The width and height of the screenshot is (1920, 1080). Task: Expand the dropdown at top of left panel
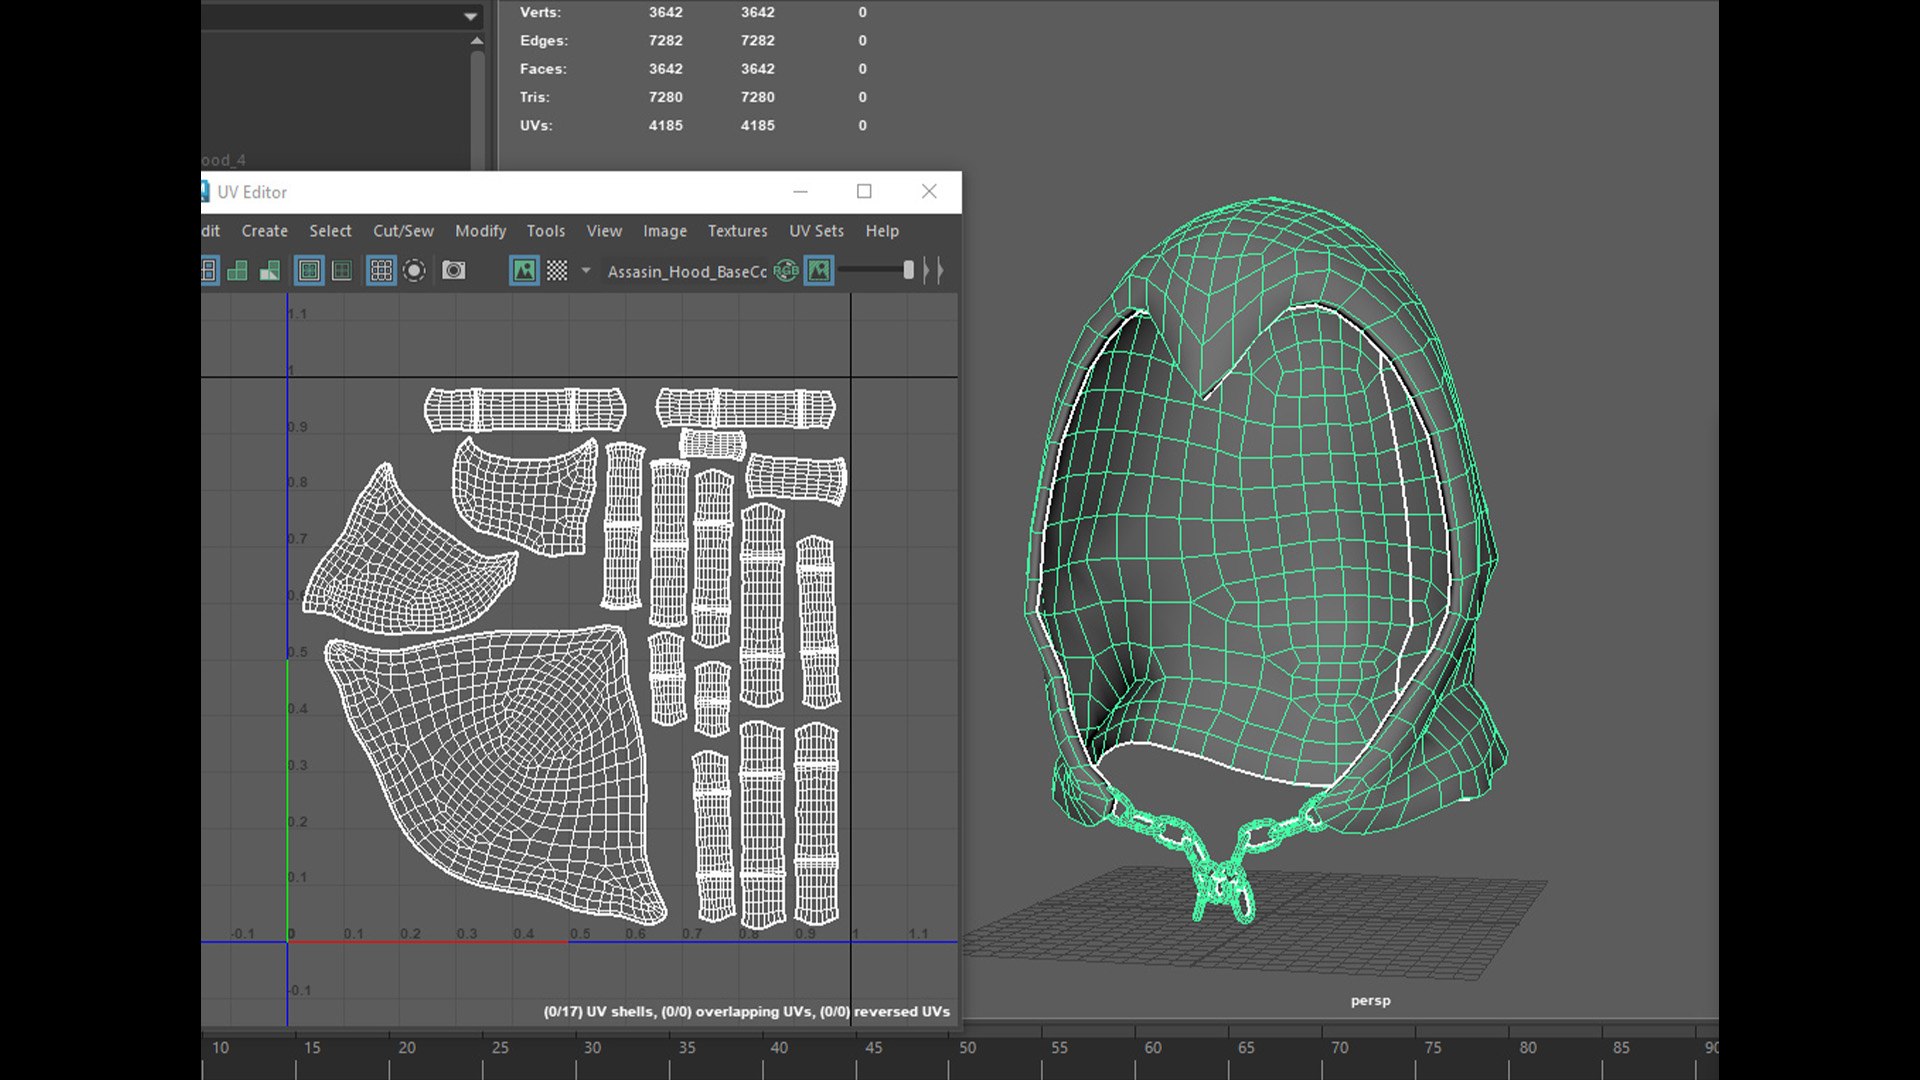(470, 16)
